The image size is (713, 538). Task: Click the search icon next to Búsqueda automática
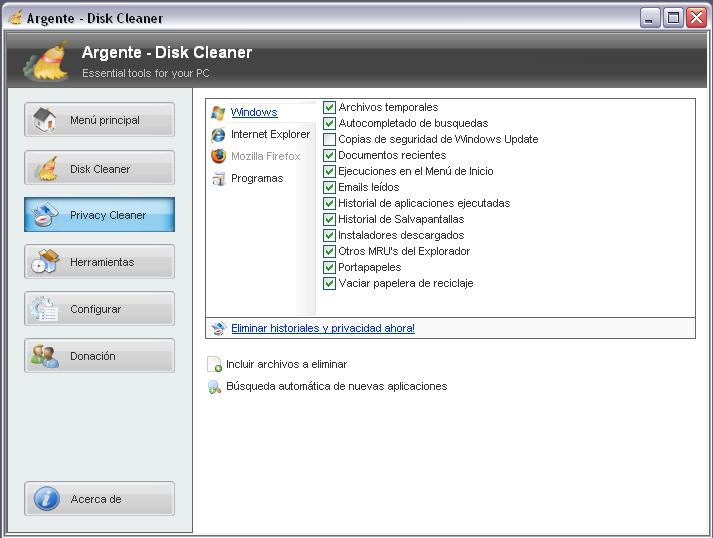coord(214,387)
